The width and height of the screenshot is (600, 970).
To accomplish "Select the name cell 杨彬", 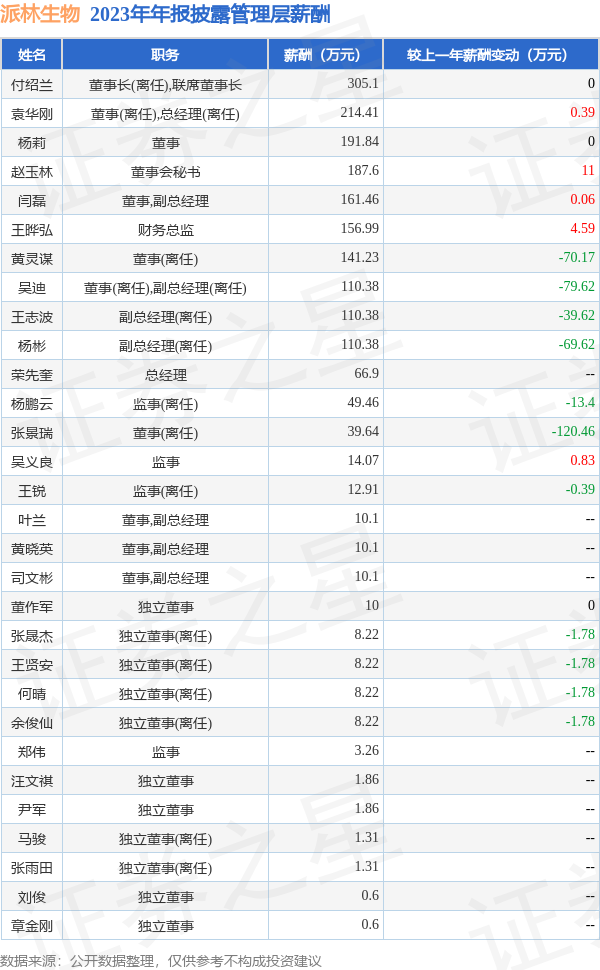I will [32, 346].
